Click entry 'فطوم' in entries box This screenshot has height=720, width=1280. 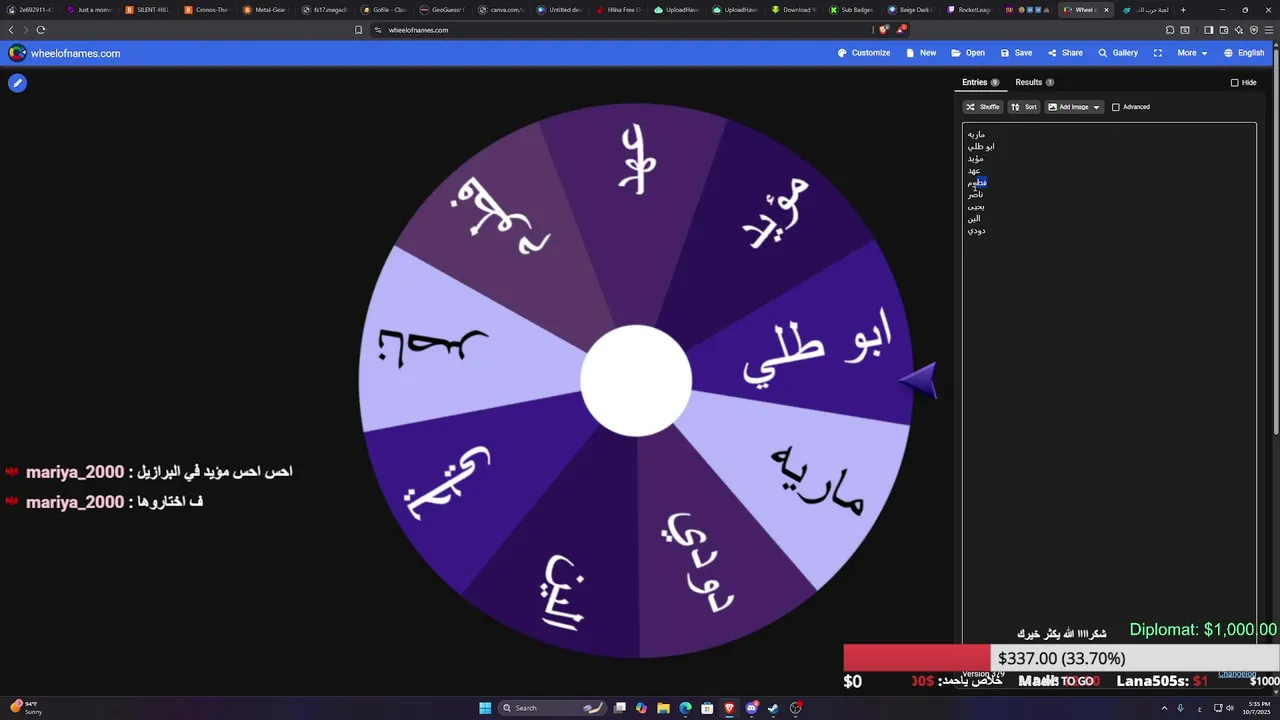pyautogui.click(x=977, y=182)
